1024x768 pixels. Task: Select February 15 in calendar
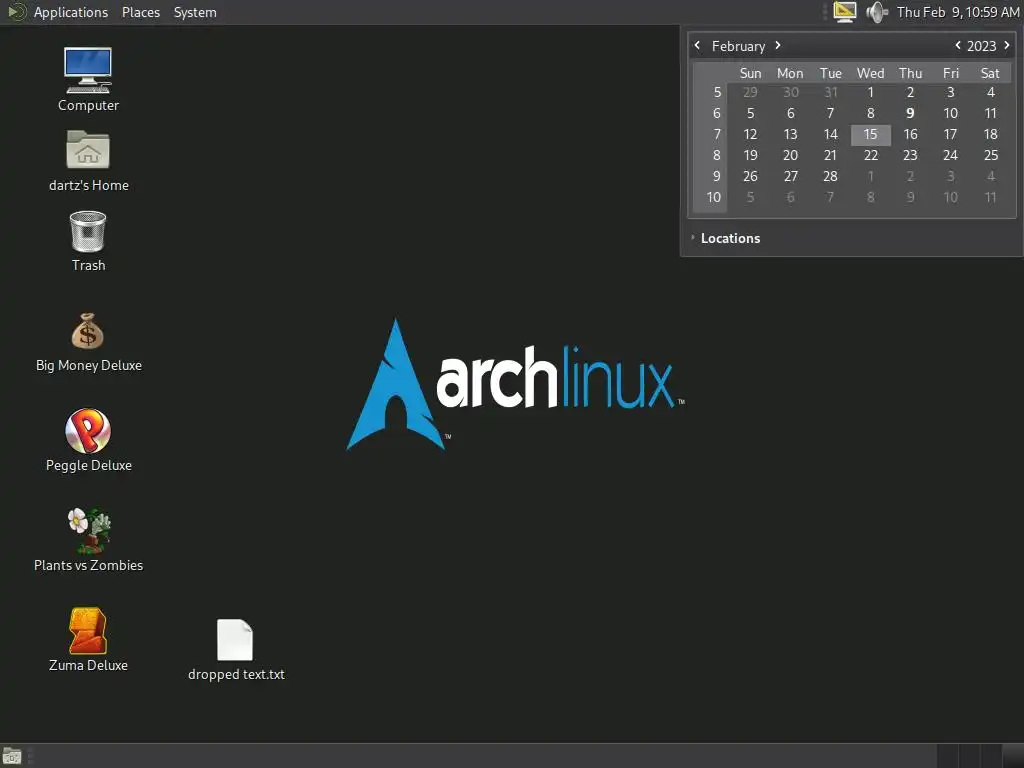[x=871, y=135]
